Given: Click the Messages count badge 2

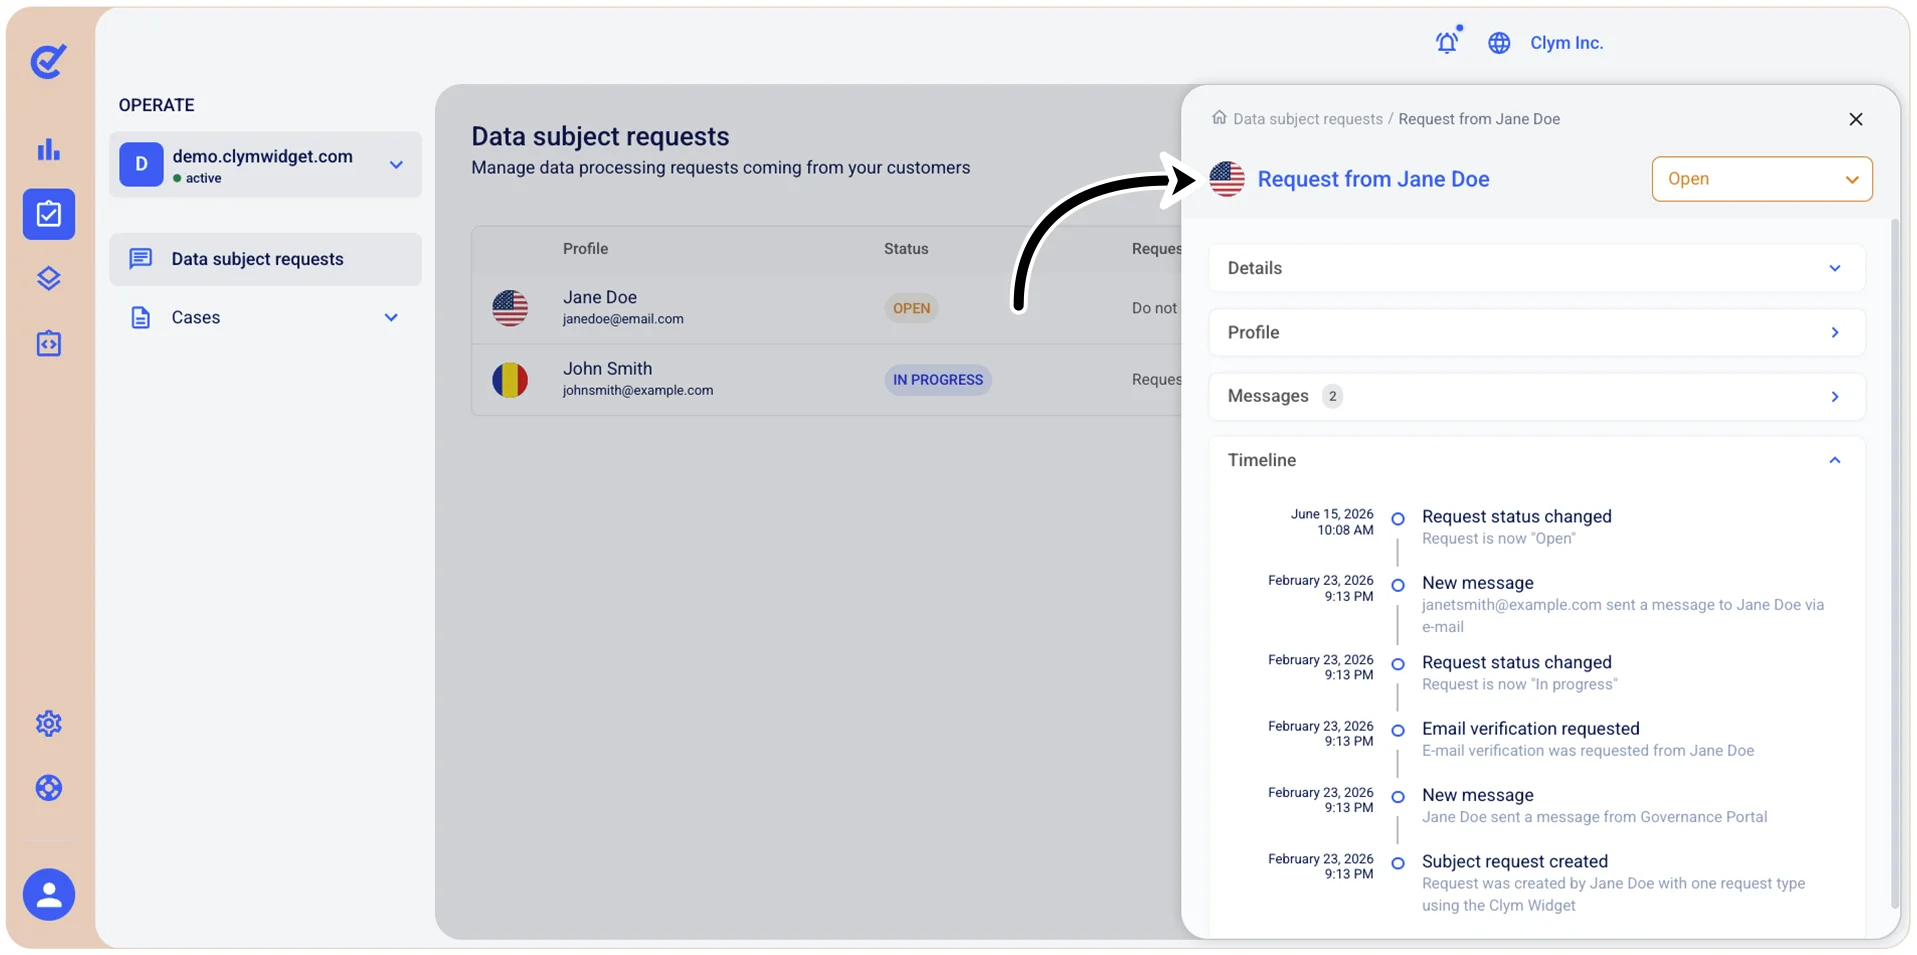Looking at the screenshot, I should pyautogui.click(x=1332, y=396).
